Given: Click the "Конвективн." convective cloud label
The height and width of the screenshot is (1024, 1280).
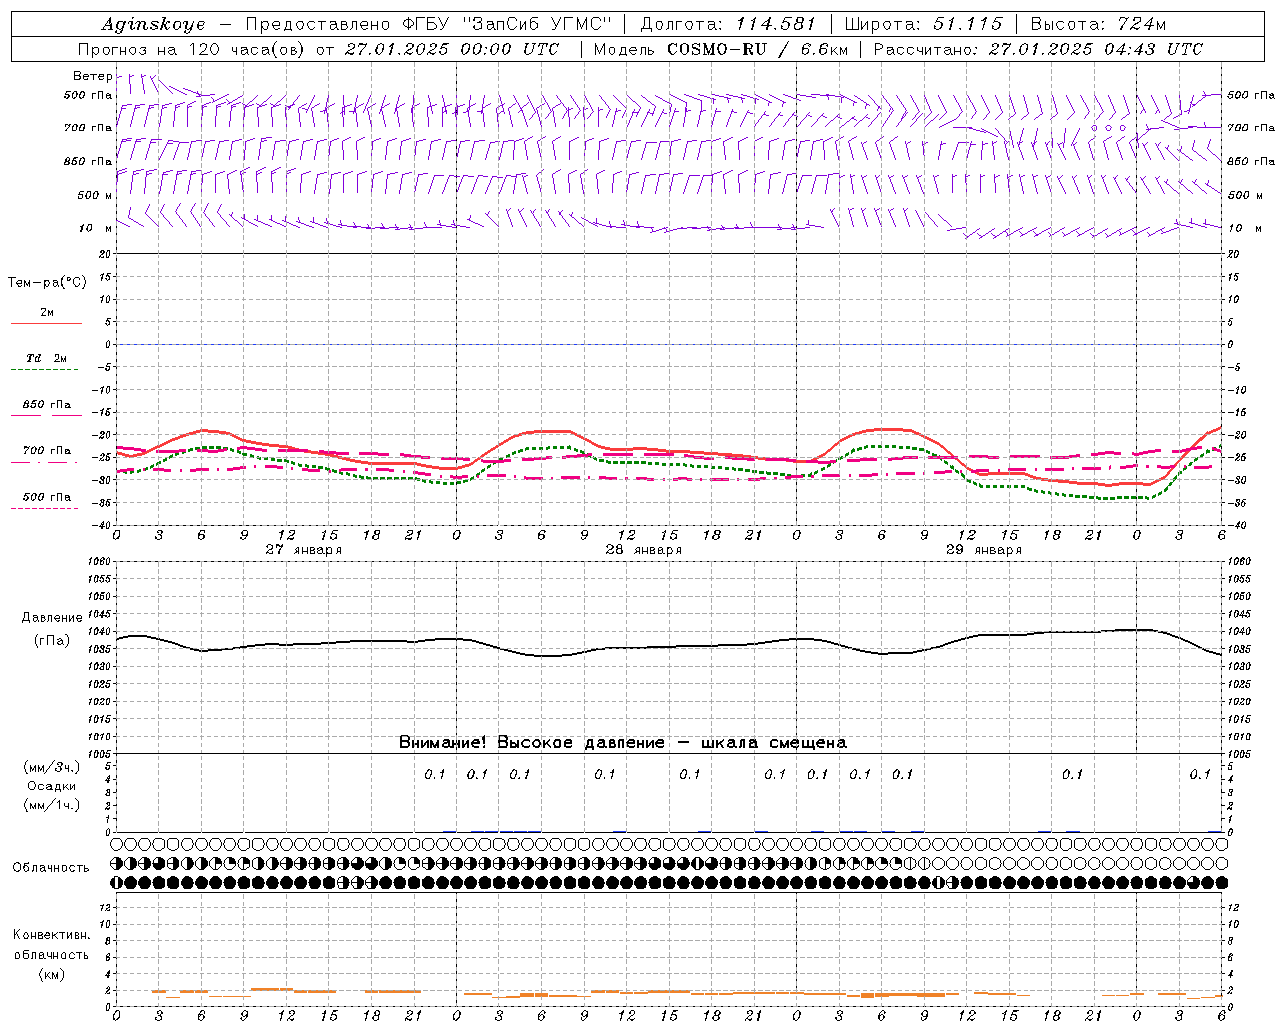Looking at the screenshot, I should 51,935.
